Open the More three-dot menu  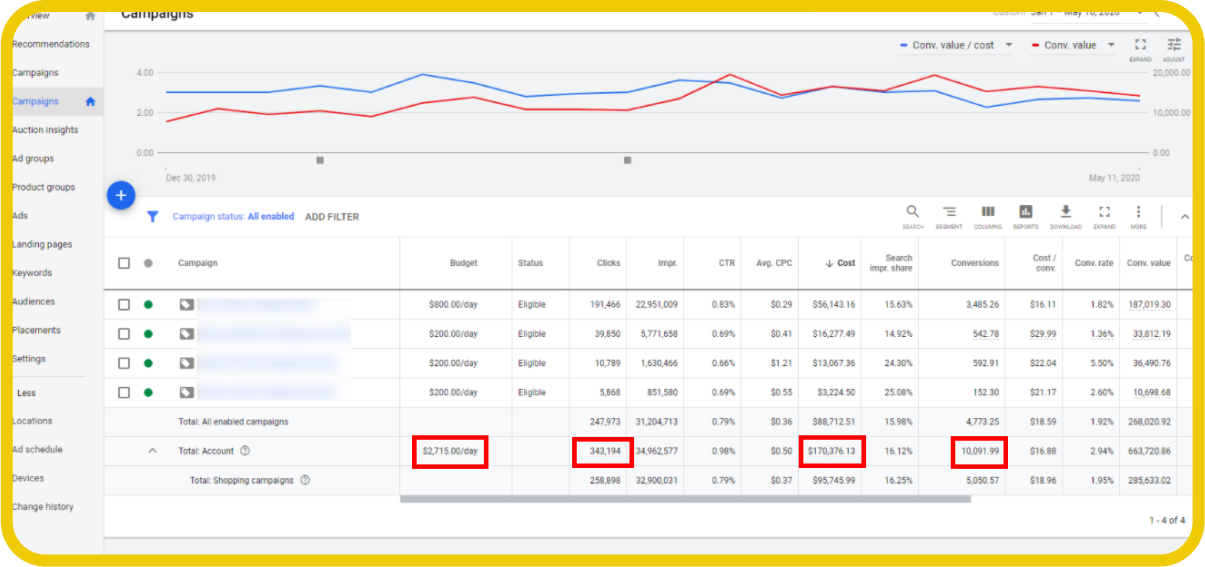[x=1138, y=214]
